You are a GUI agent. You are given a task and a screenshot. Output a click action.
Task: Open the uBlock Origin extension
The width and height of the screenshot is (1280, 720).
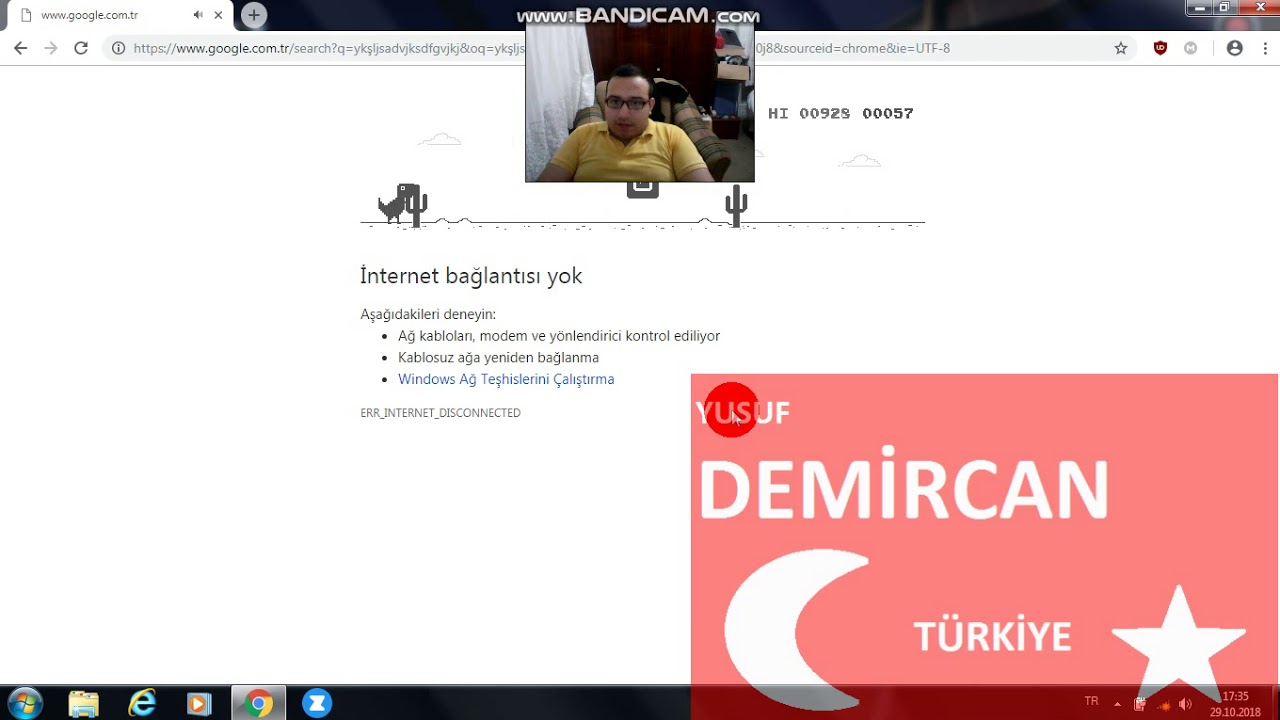coord(1160,48)
